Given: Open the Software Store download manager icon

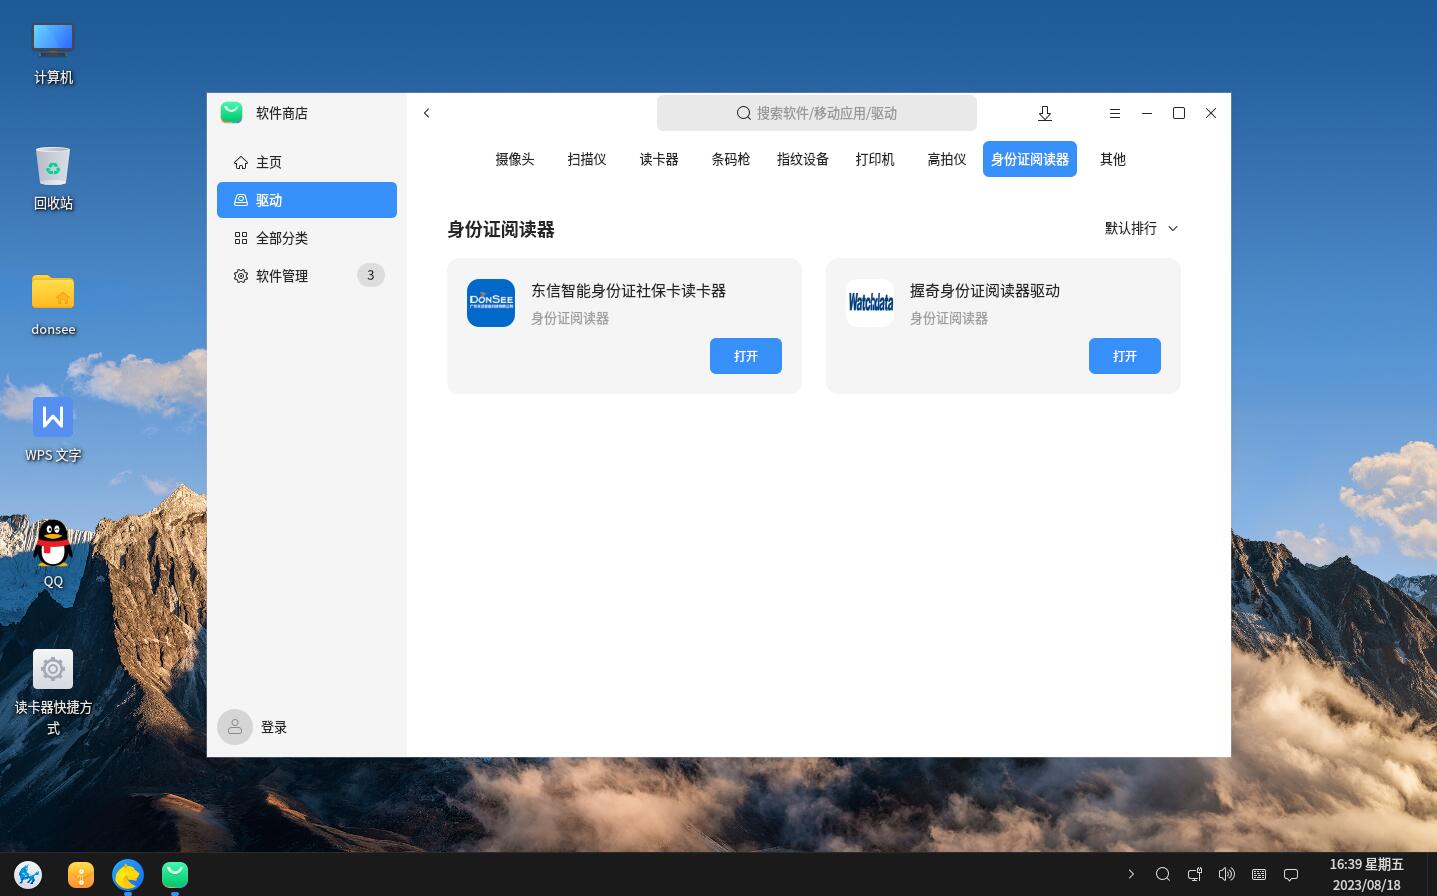Looking at the screenshot, I should tap(1044, 113).
